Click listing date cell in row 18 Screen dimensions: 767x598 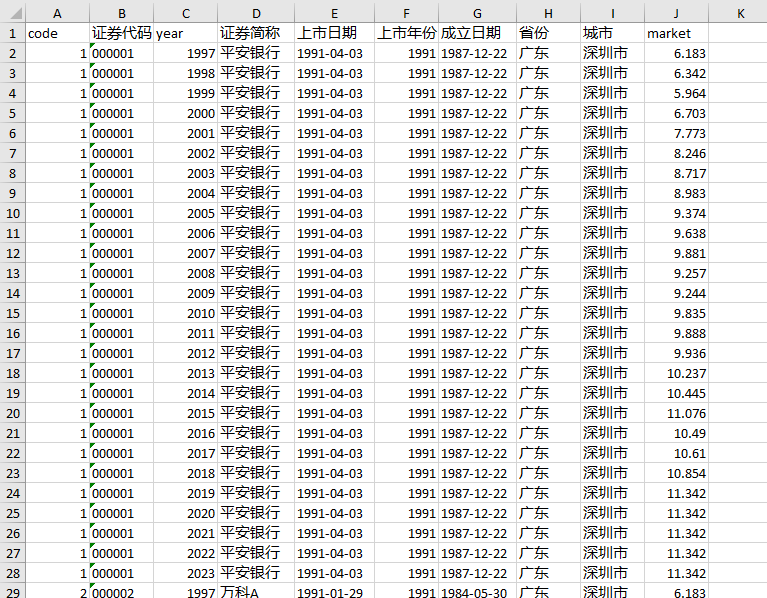click(334, 373)
